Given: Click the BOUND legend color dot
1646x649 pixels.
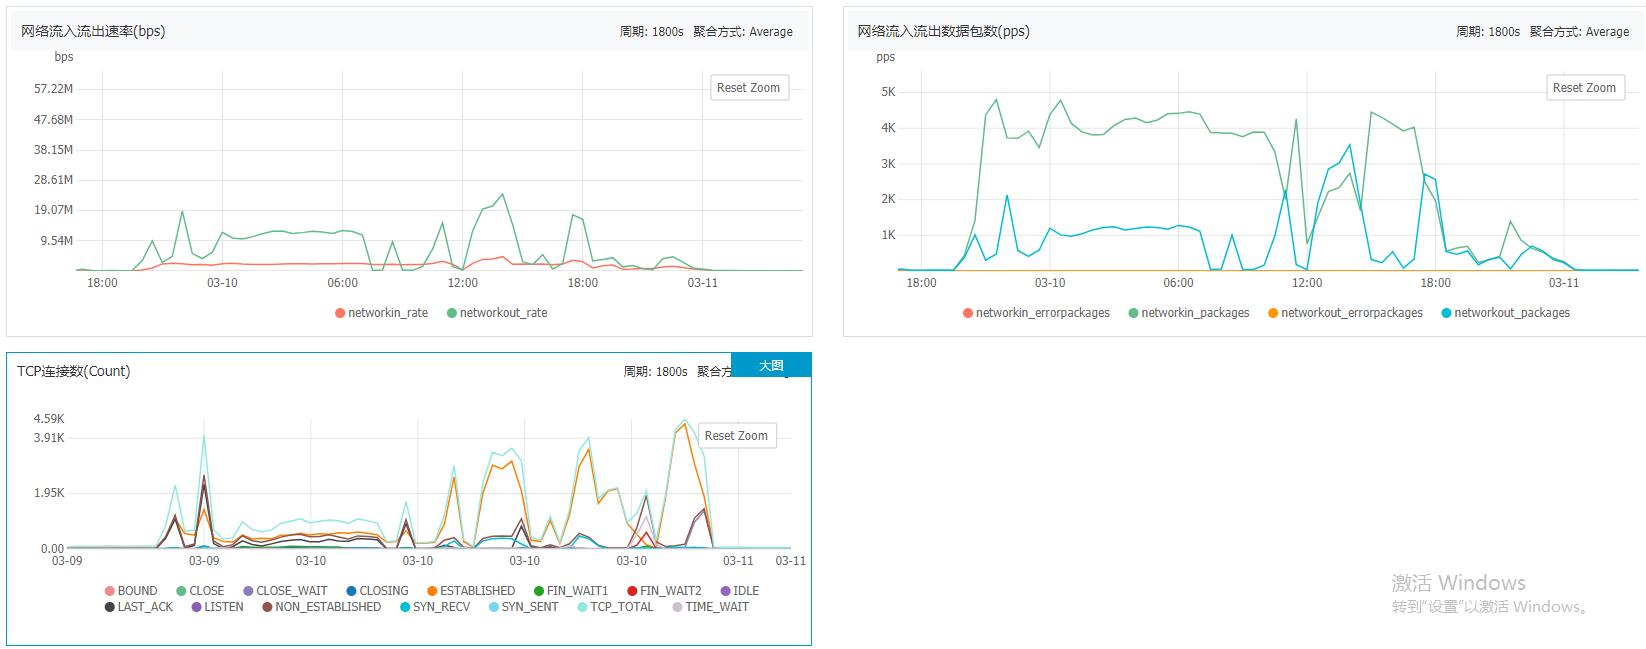Looking at the screenshot, I should [x=110, y=591].
